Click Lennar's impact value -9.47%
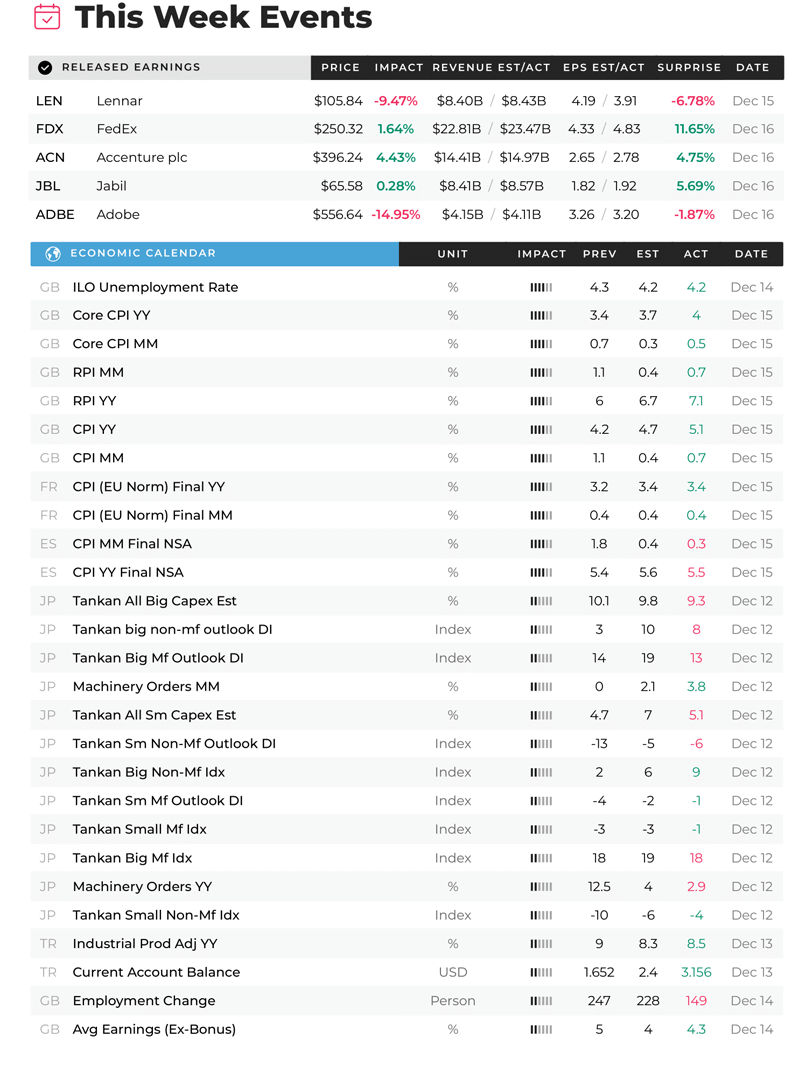Viewport: 806px width, 1069px height. tap(395, 101)
